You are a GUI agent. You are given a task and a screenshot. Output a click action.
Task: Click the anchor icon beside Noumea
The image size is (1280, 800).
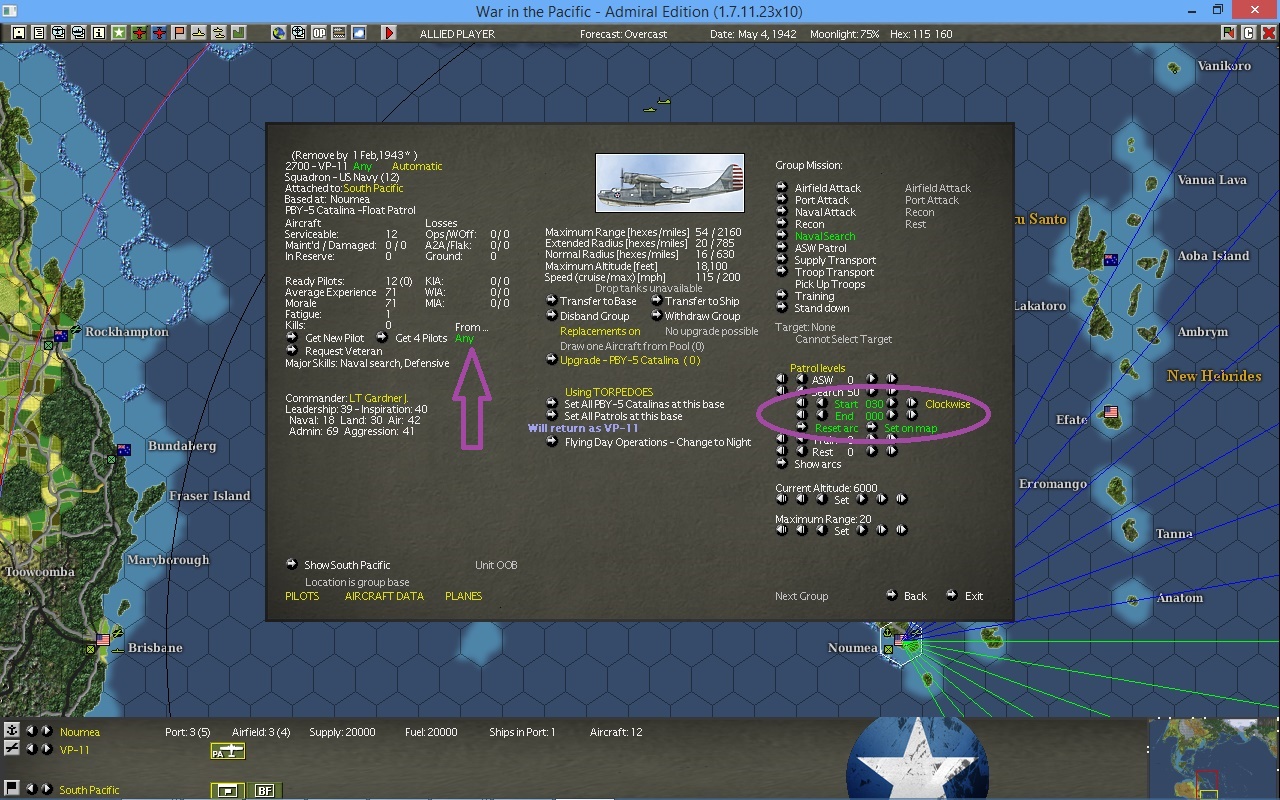click(x=11, y=731)
